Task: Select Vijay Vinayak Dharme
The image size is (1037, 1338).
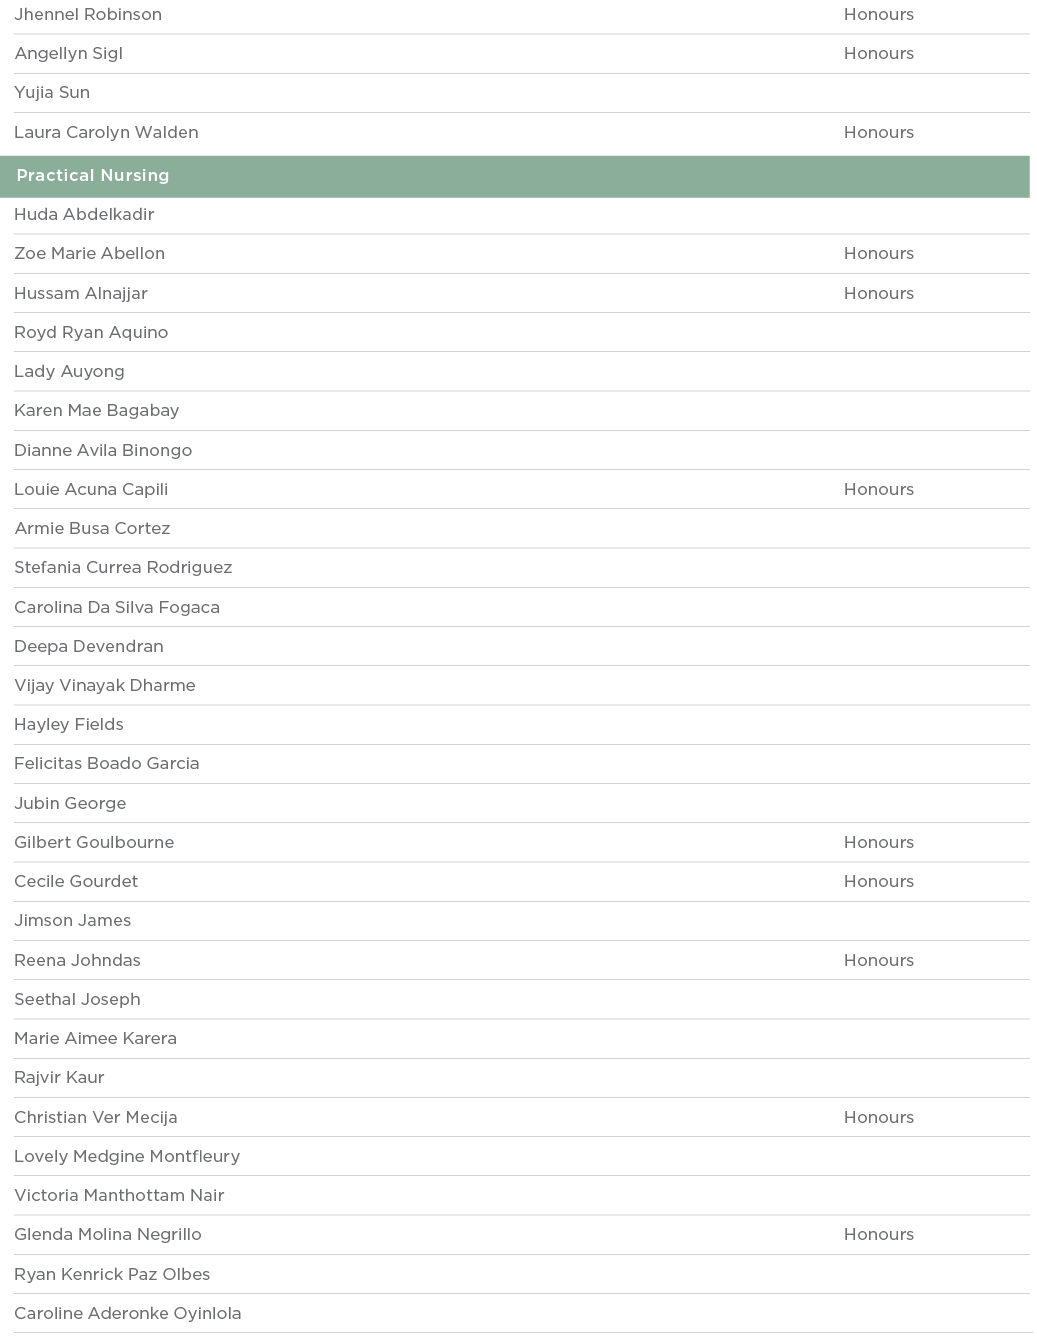Action: (104, 685)
